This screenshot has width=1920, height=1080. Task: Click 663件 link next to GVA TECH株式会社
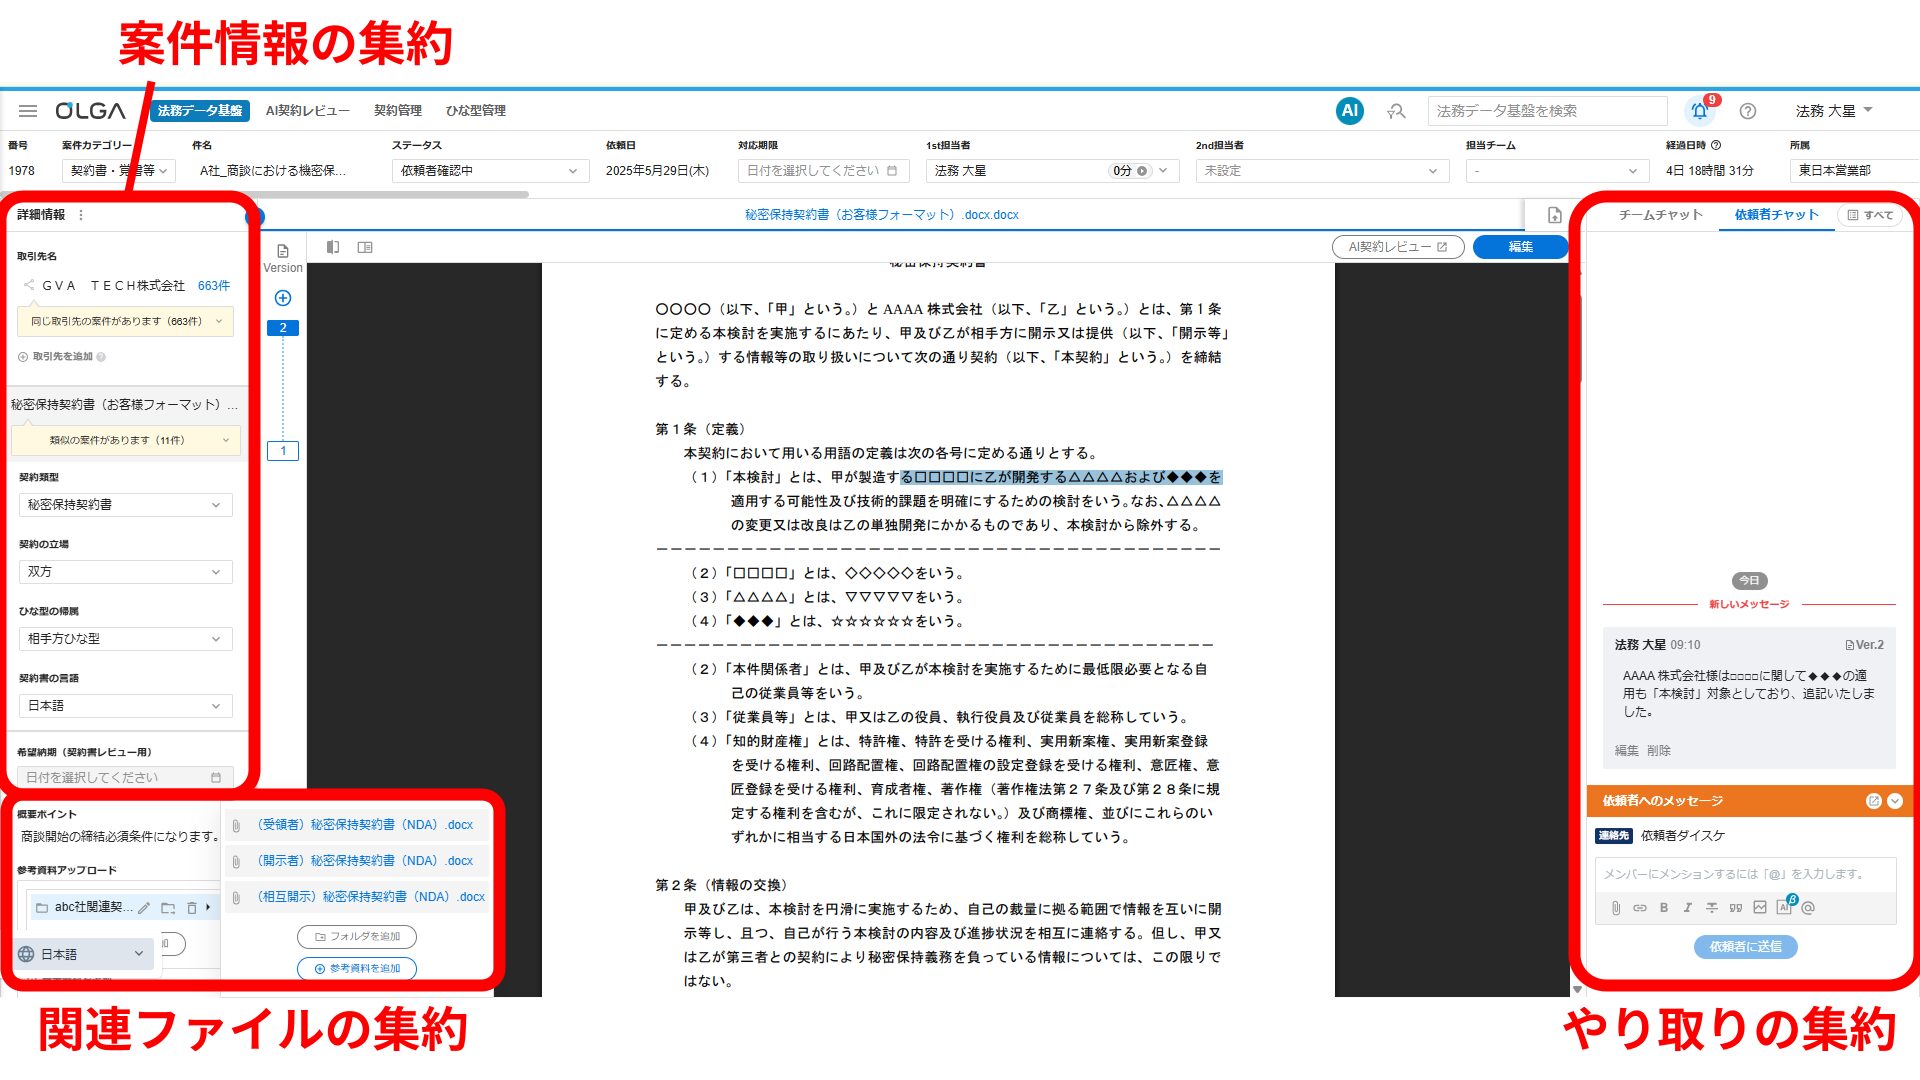[214, 286]
